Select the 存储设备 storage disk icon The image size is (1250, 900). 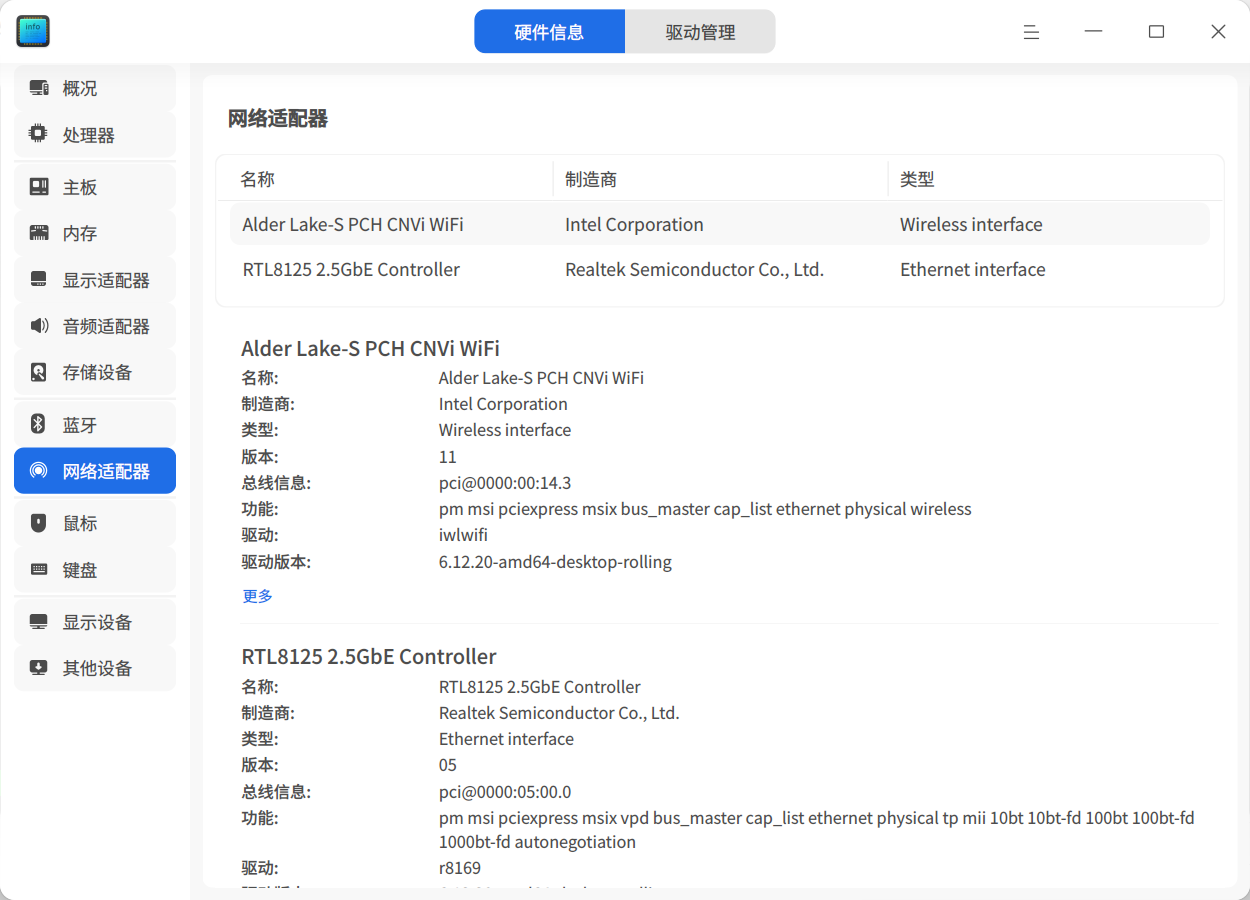[x=39, y=372]
